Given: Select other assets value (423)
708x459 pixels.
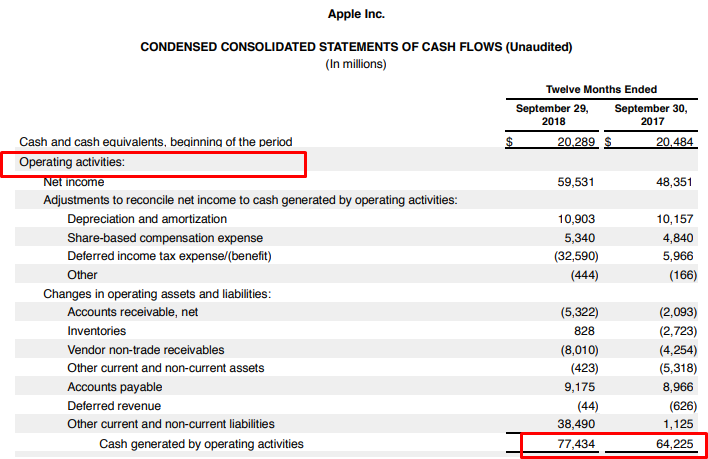Looking at the screenshot, I should [x=584, y=368].
